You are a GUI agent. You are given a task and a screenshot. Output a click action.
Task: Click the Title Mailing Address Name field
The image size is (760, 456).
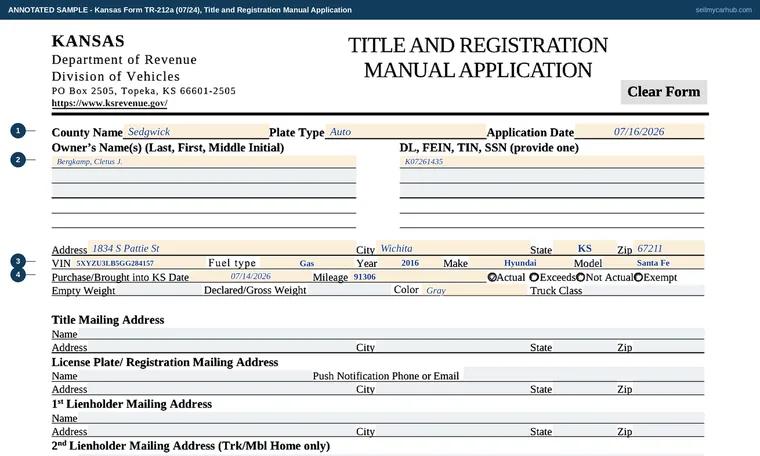pos(391,333)
